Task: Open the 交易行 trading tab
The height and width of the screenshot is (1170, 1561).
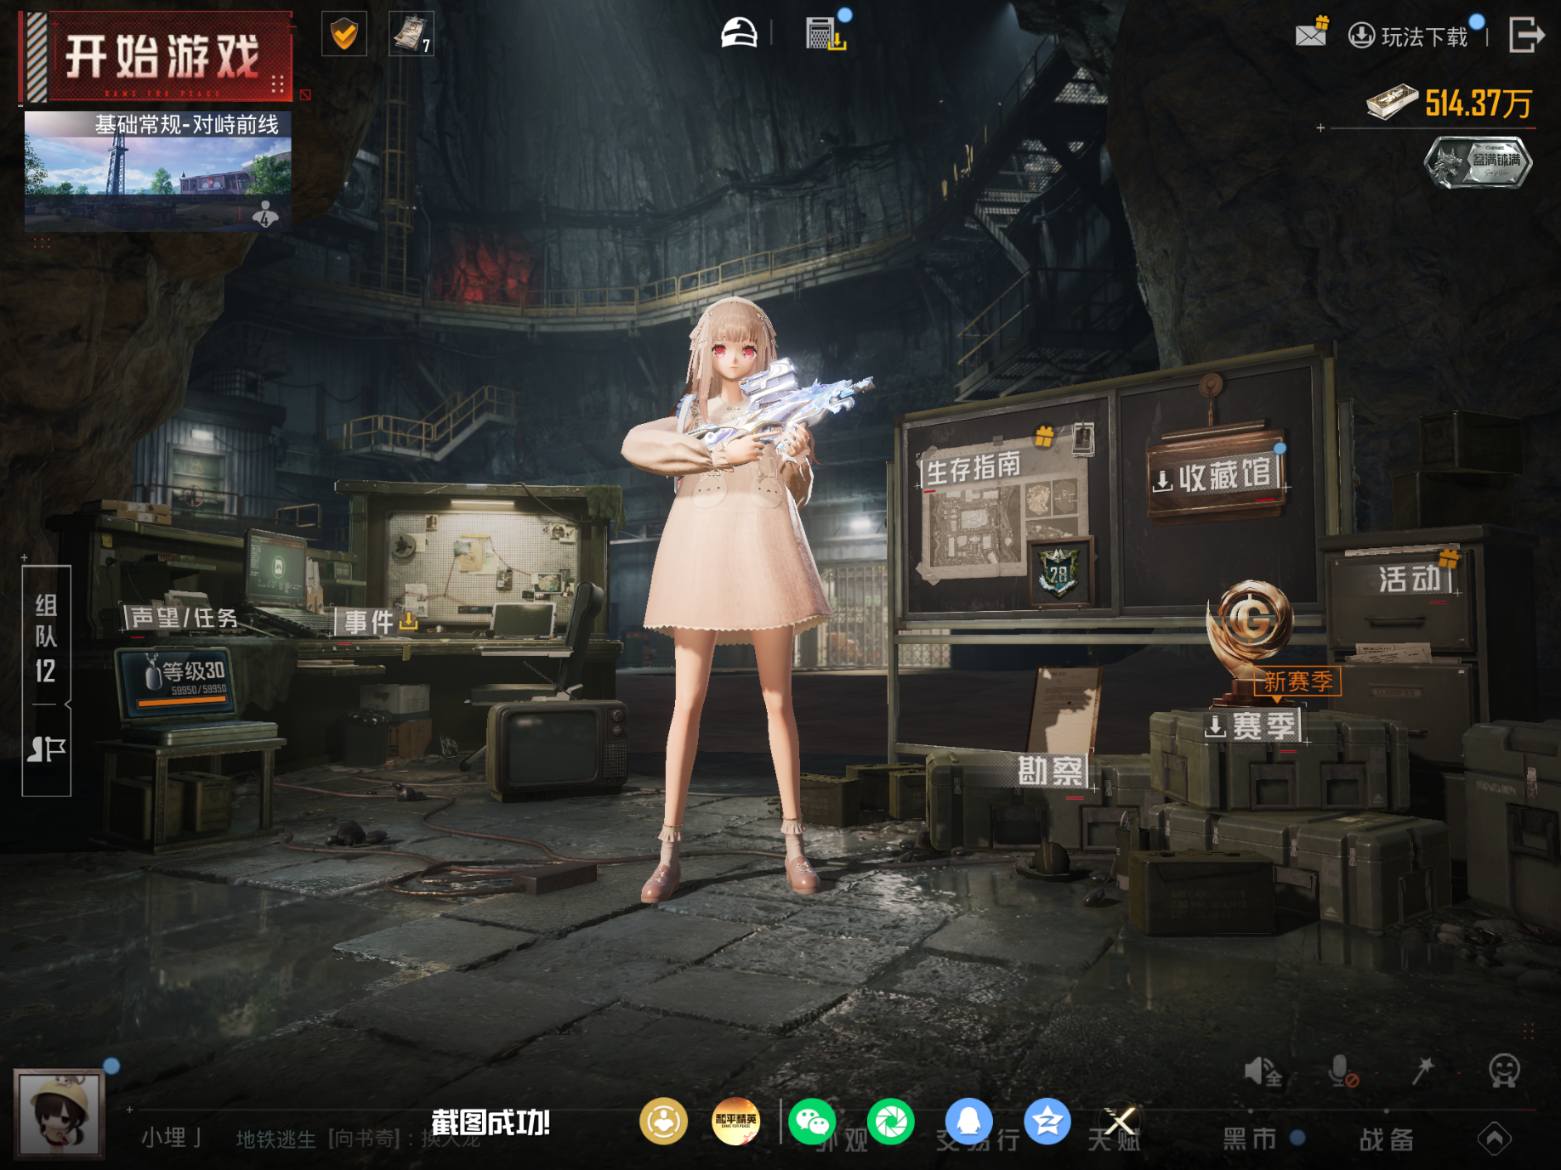Action: [x=978, y=1139]
